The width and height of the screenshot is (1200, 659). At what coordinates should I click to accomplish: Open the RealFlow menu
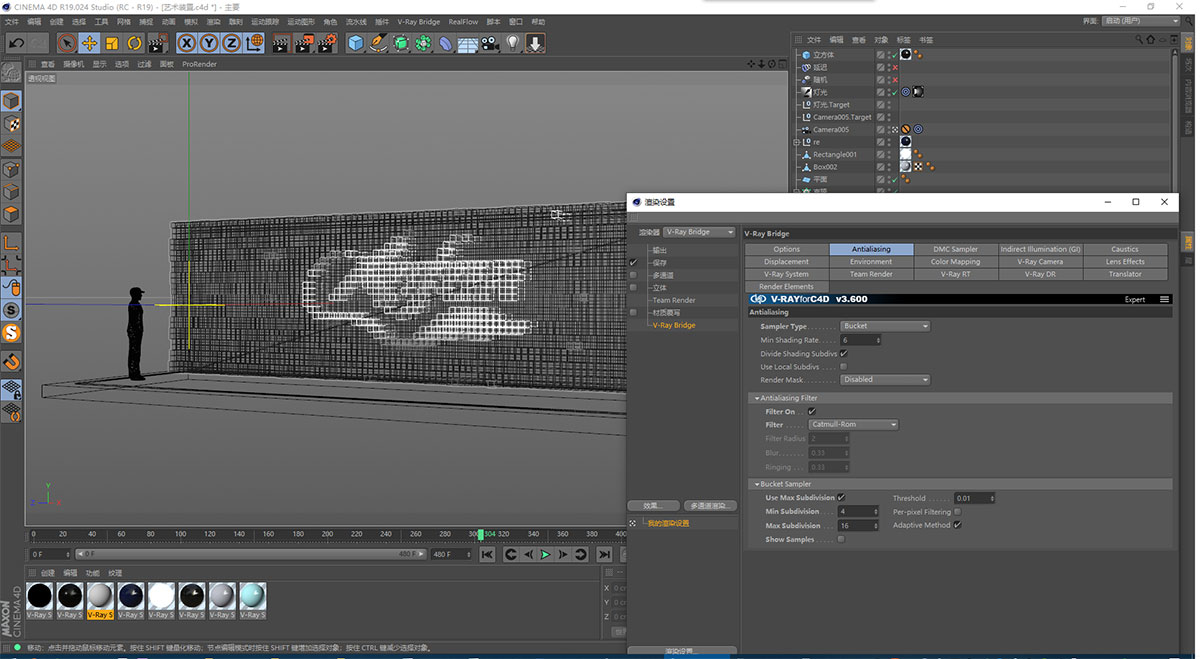pos(463,21)
